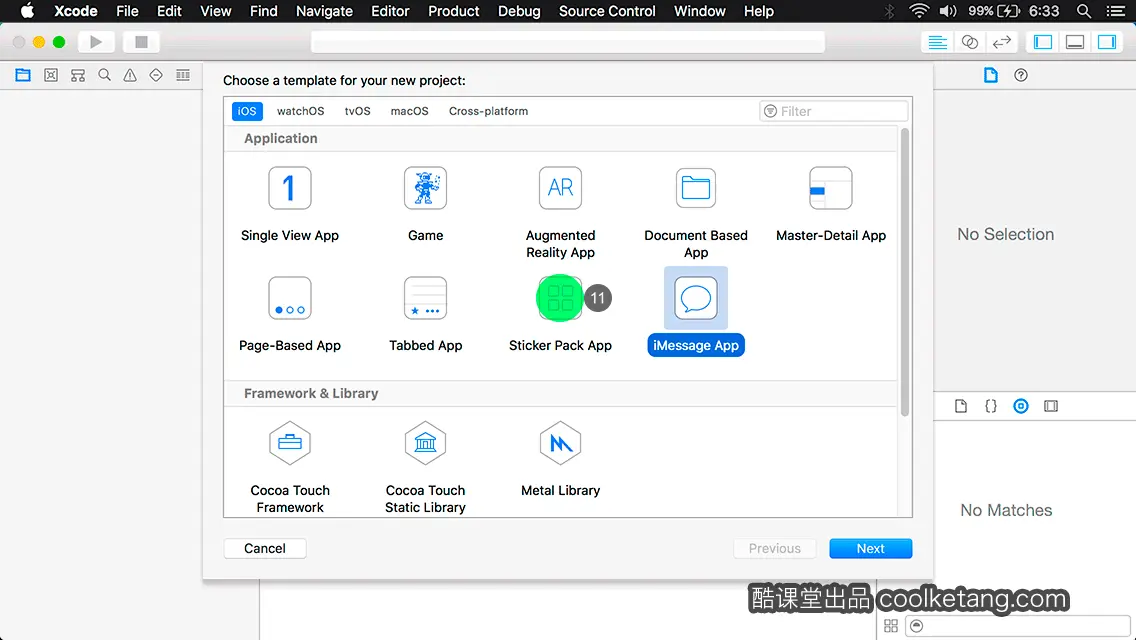The height and width of the screenshot is (640, 1136).
Task: Open the macOS platform tab
Action: tap(409, 111)
